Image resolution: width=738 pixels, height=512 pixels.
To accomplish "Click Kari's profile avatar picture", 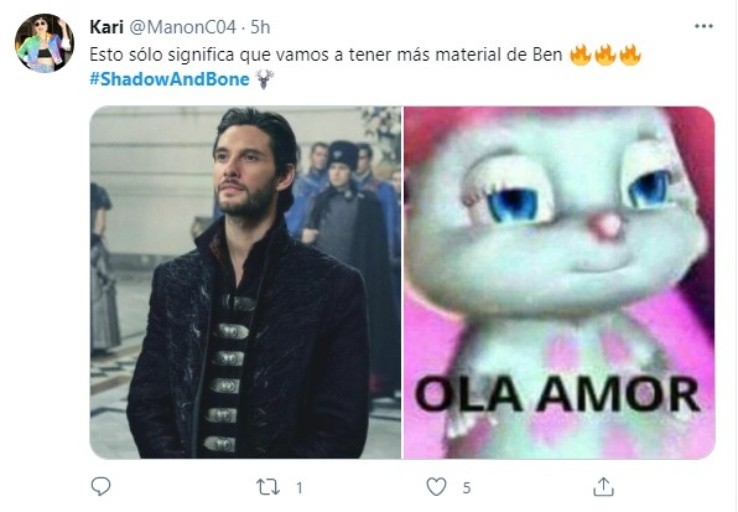I will (44, 43).
